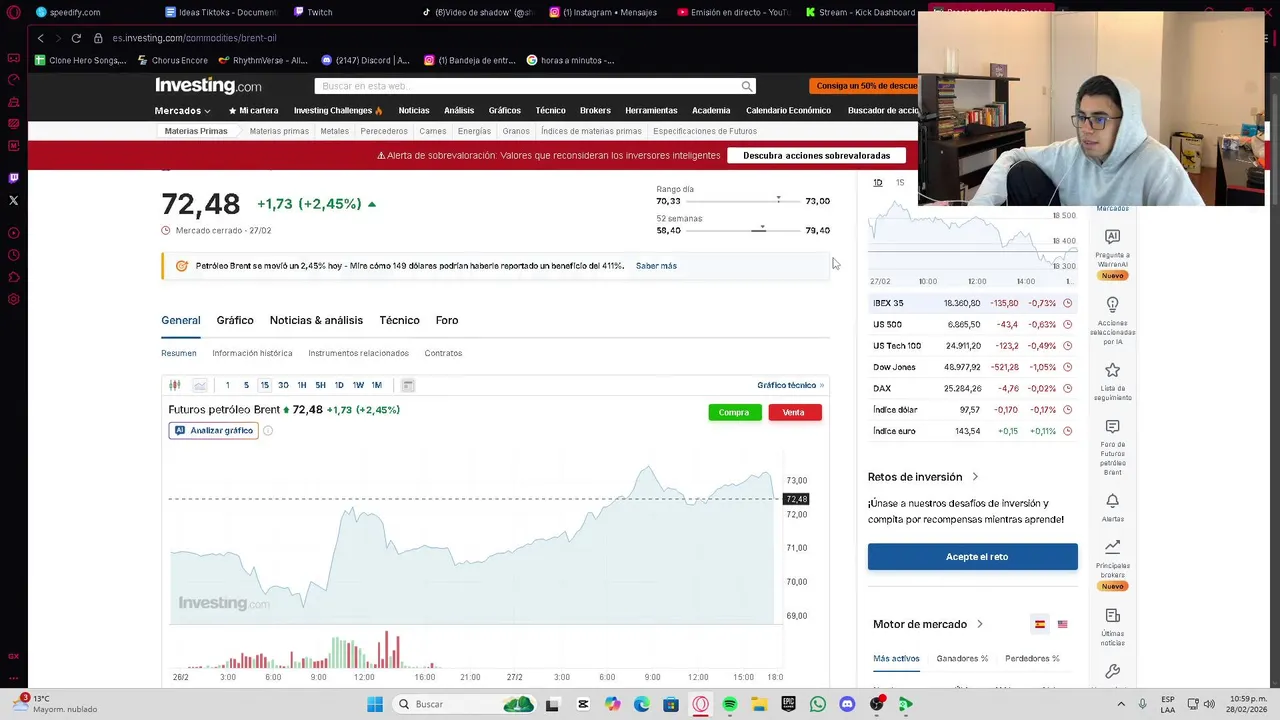Screen dimensions: 1280x720
Task: Follow the Saber más link
Action: [x=656, y=266]
